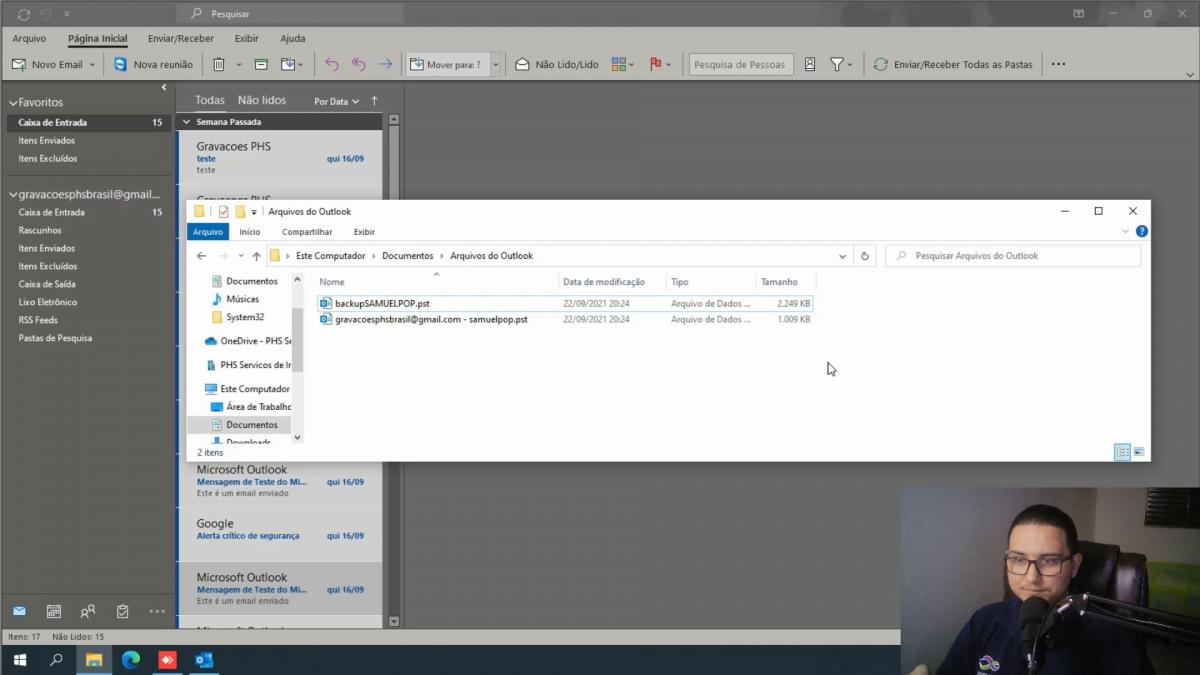Open the Compartilhar tab in Explorer
This screenshot has width=1200, height=675.
tap(307, 231)
